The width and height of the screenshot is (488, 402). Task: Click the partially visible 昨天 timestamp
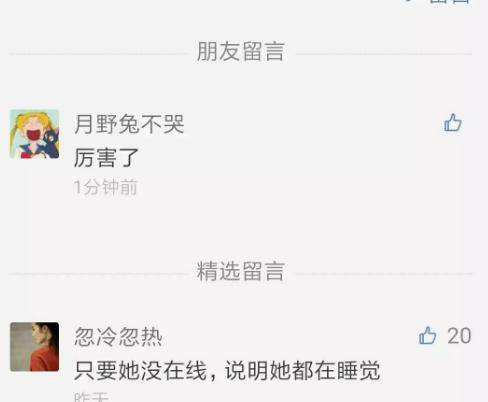click(x=91, y=397)
